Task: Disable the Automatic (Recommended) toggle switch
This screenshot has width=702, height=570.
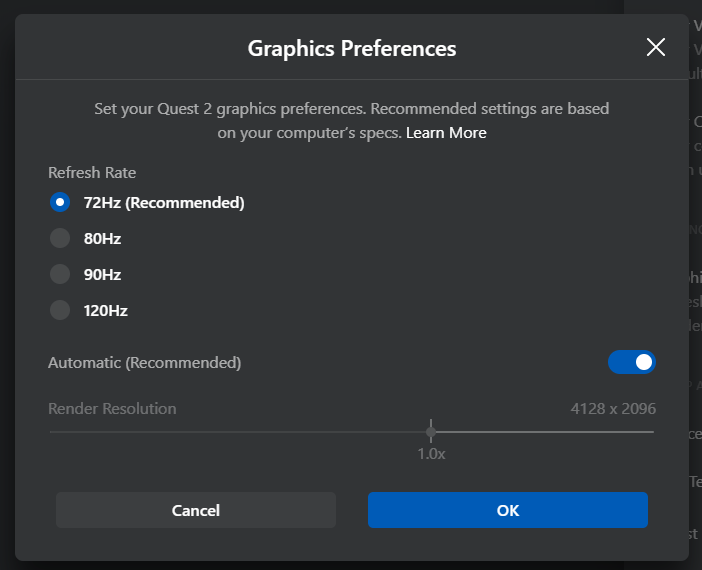Action: click(x=632, y=362)
